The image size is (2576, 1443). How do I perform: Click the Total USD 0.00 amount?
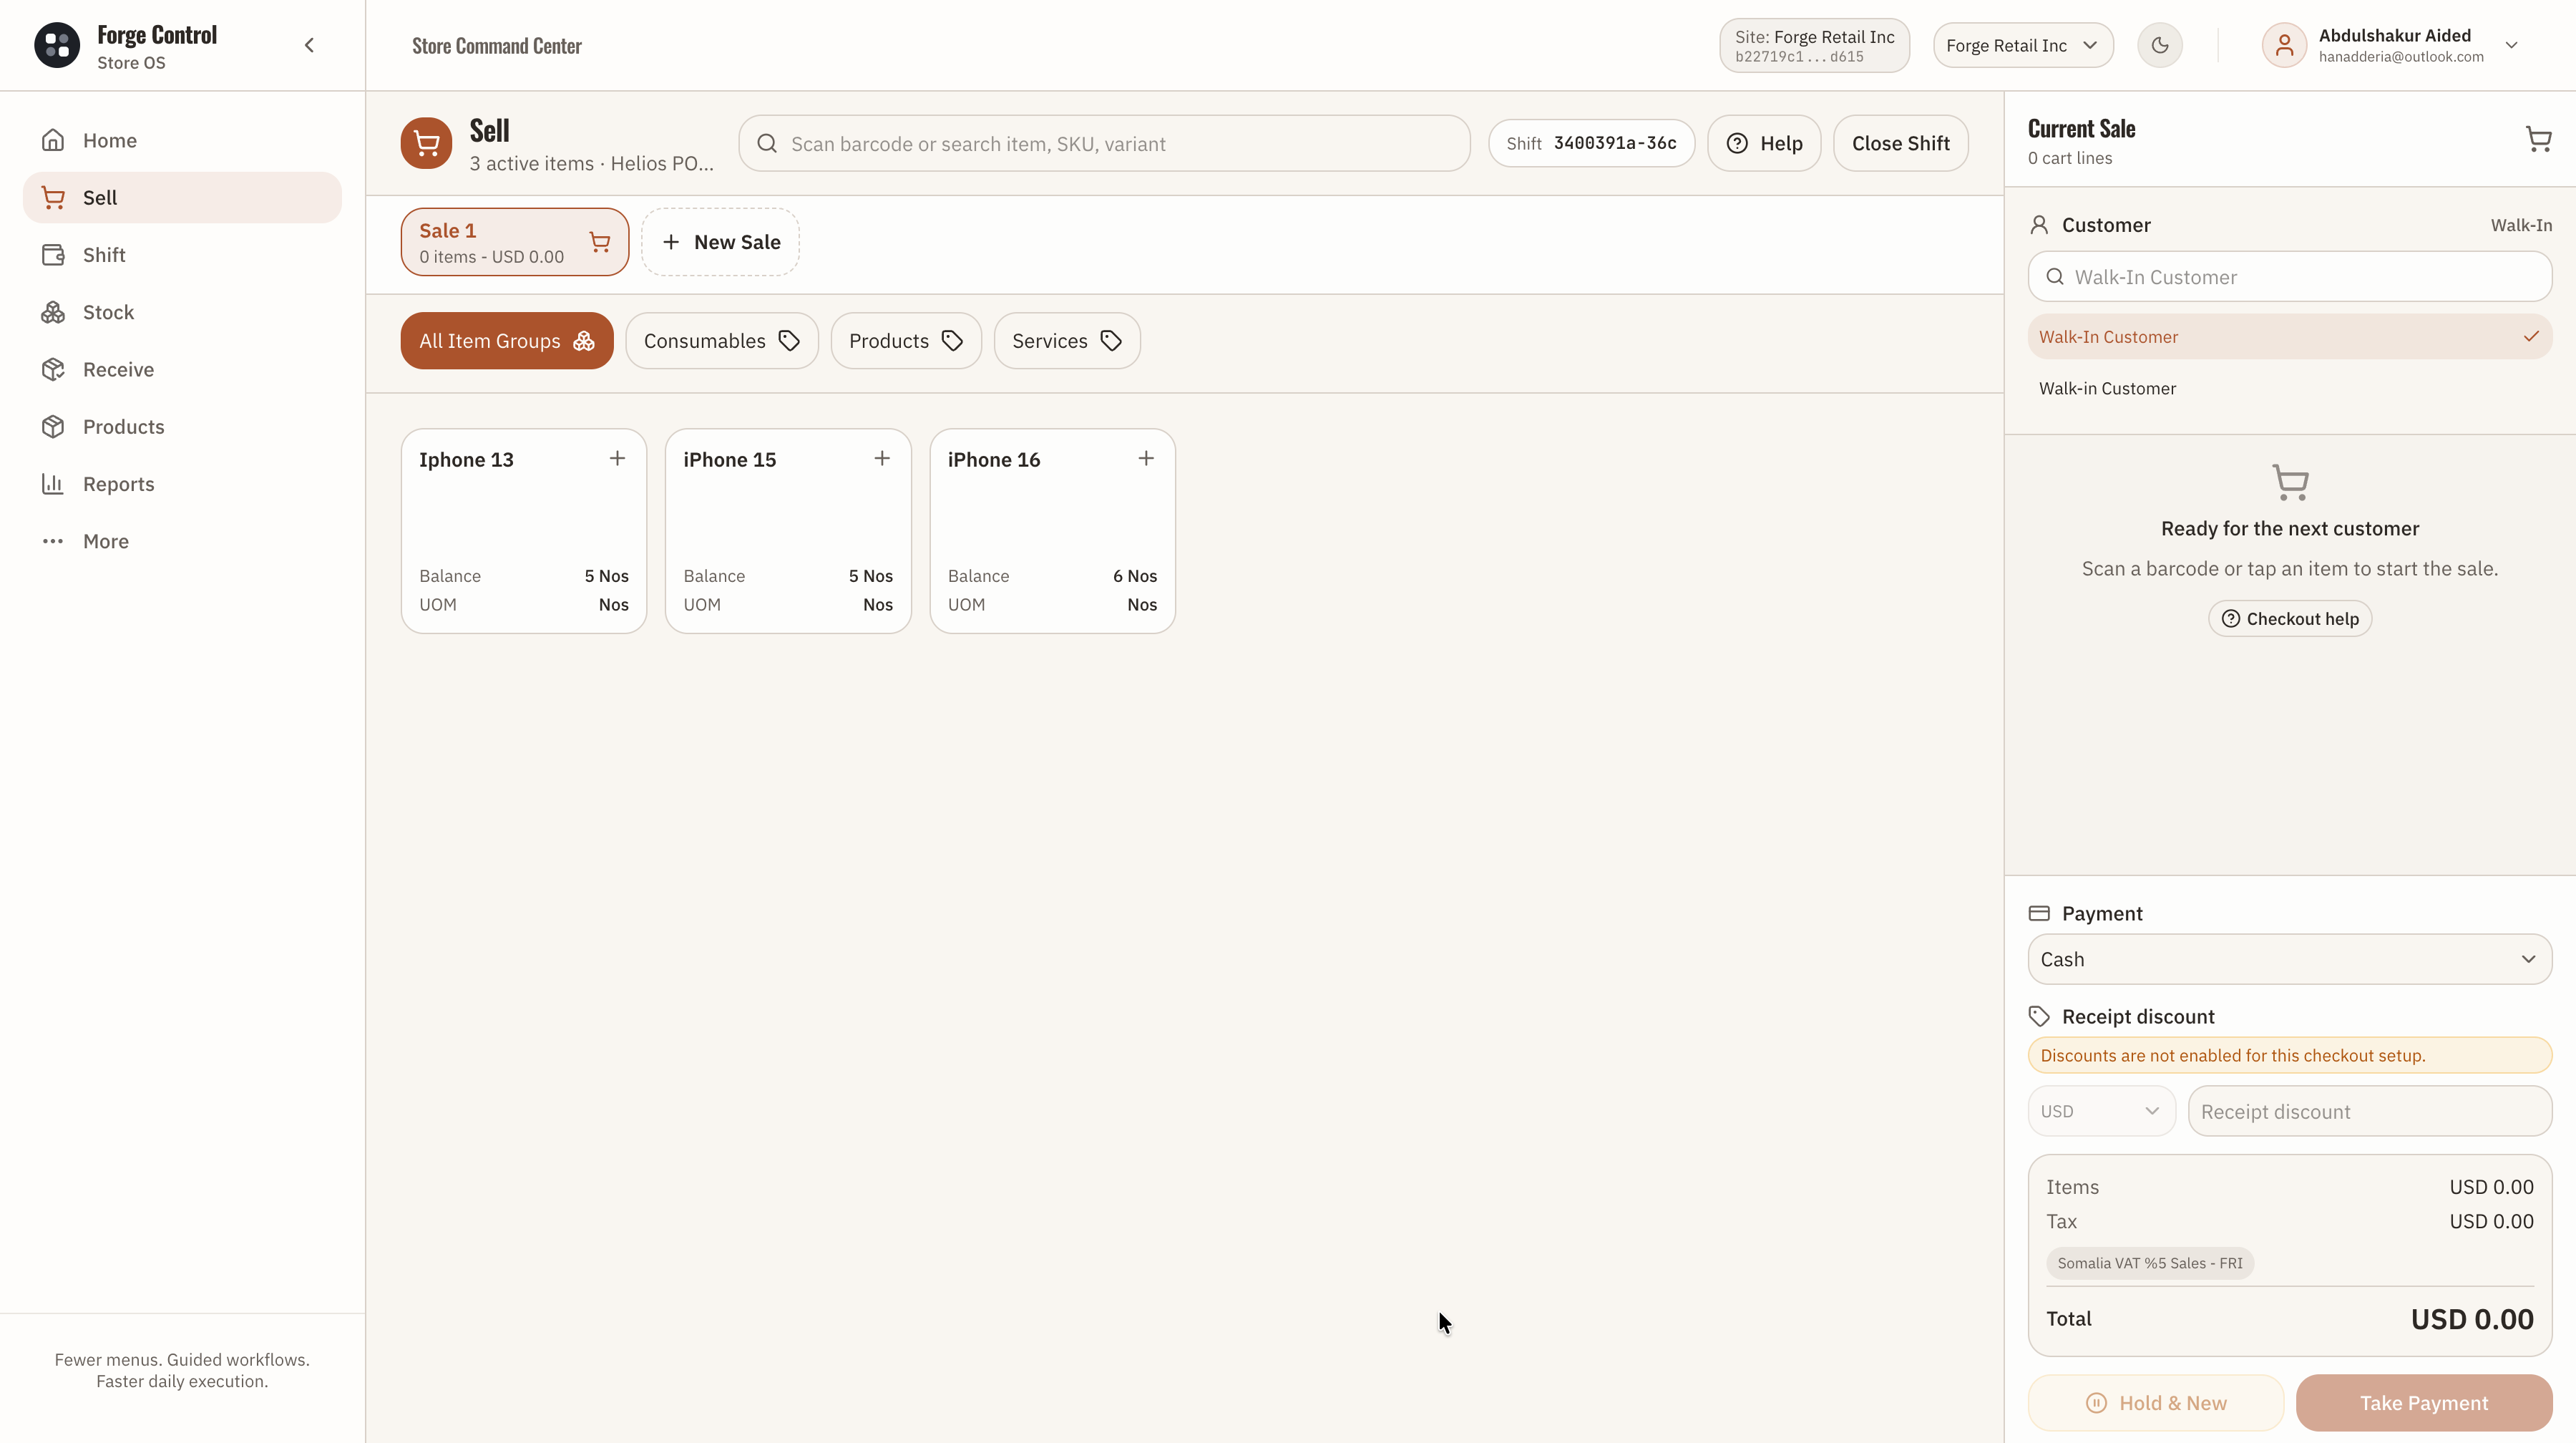[2472, 1319]
